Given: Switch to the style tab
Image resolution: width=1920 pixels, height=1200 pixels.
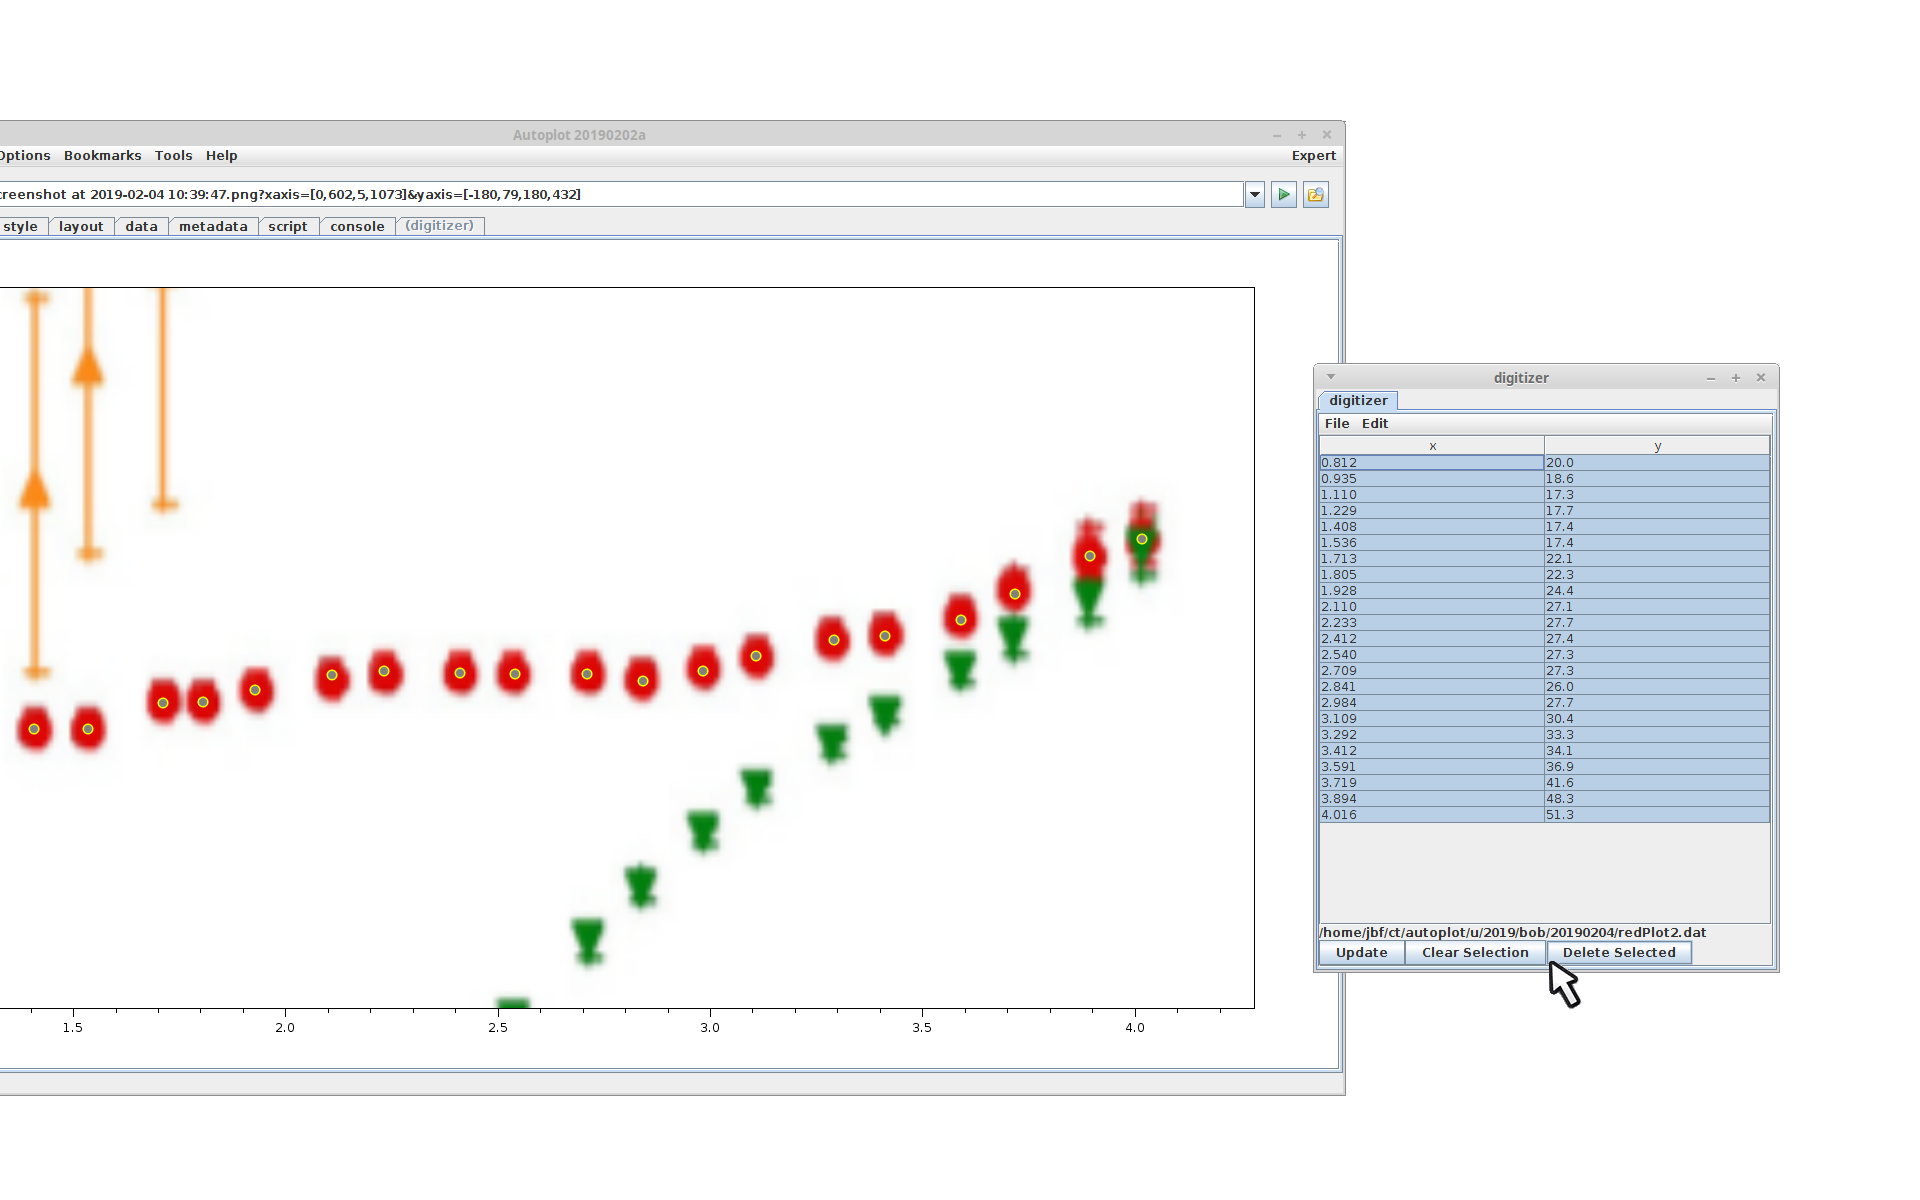Looking at the screenshot, I should [x=20, y=226].
